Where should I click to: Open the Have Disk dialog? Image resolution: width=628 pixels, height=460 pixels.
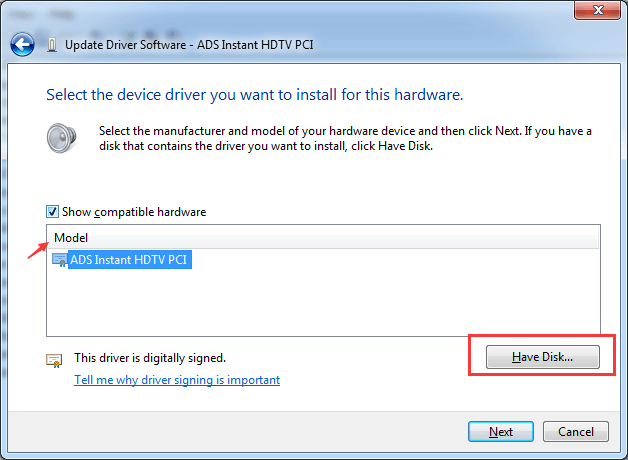tap(541, 356)
